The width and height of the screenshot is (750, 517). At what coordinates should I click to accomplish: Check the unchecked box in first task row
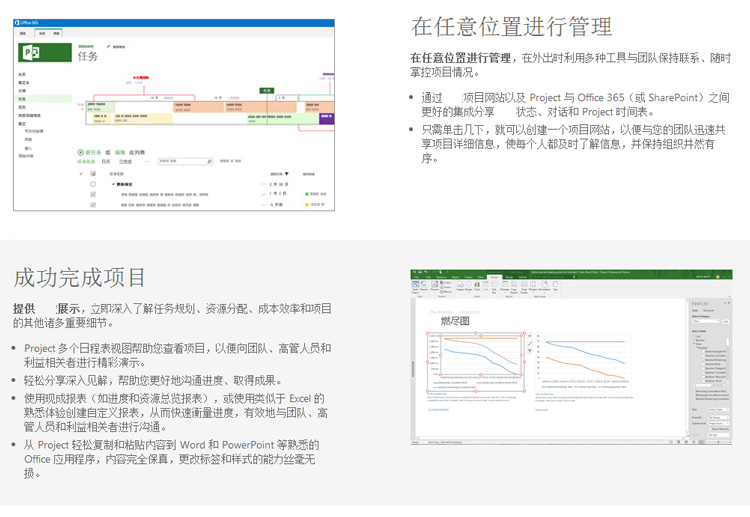coord(93,185)
